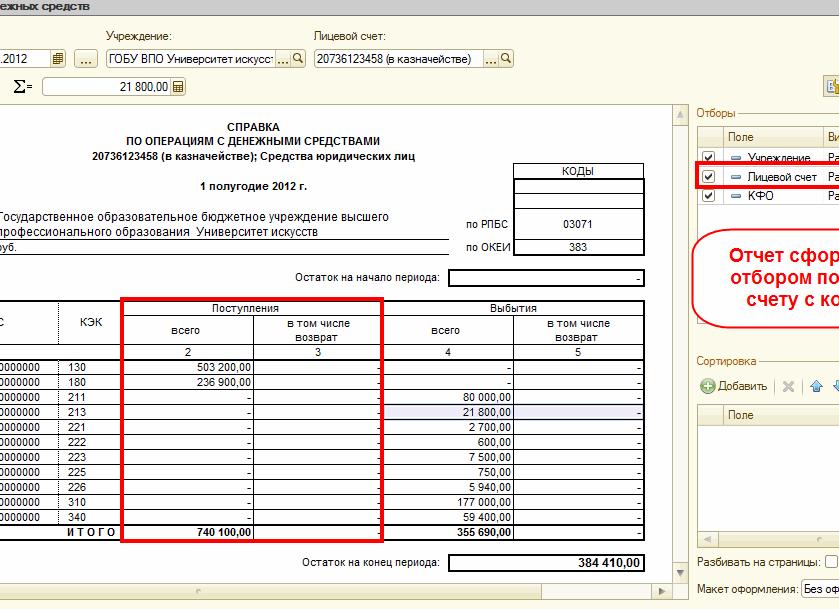This screenshot has height=609, width=839.
Task: Select the cell with 2 700,00
Action: click(x=448, y=427)
